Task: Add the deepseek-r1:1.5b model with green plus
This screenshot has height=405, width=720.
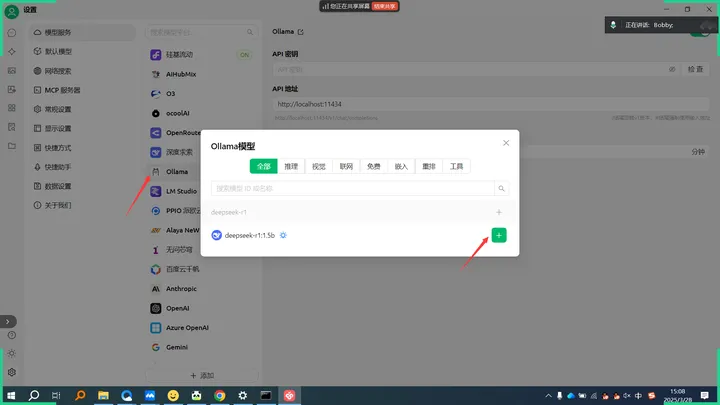Action: [x=499, y=235]
